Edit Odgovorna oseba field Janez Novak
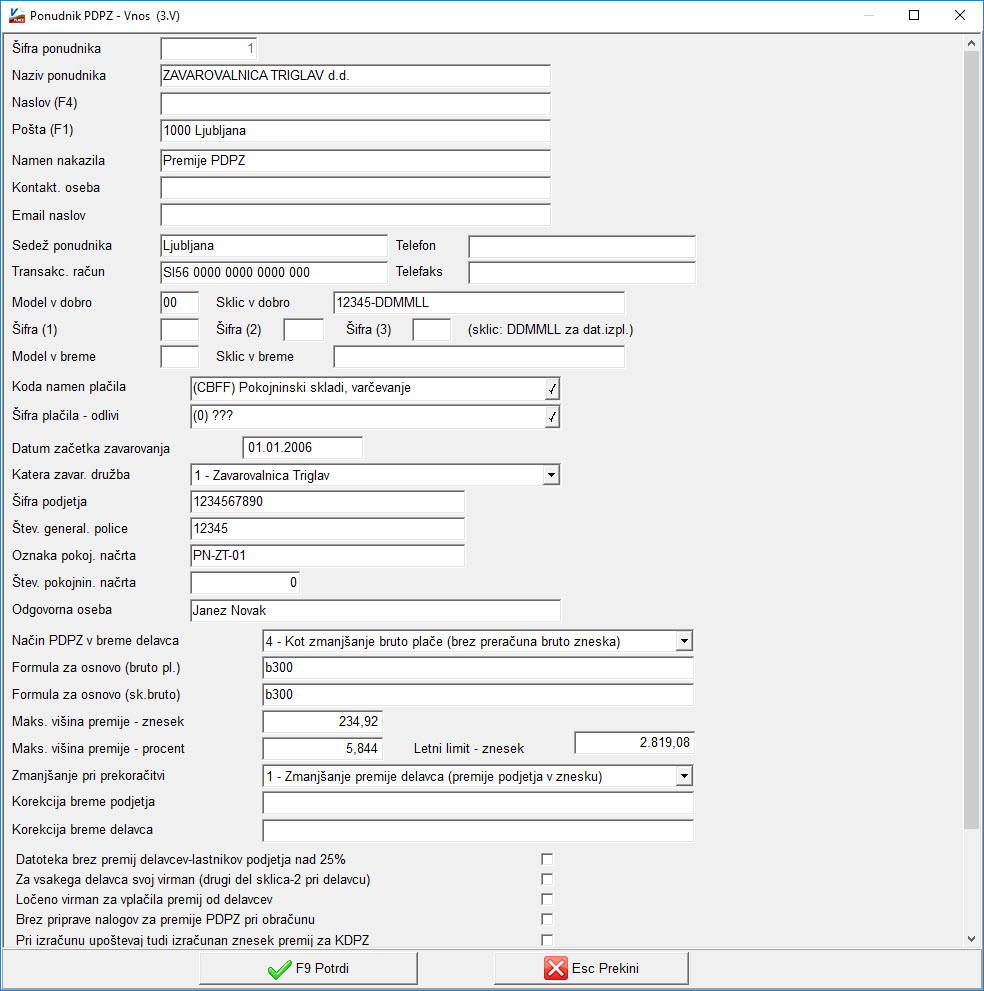This screenshot has height=991, width=984. [x=375, y=611]
